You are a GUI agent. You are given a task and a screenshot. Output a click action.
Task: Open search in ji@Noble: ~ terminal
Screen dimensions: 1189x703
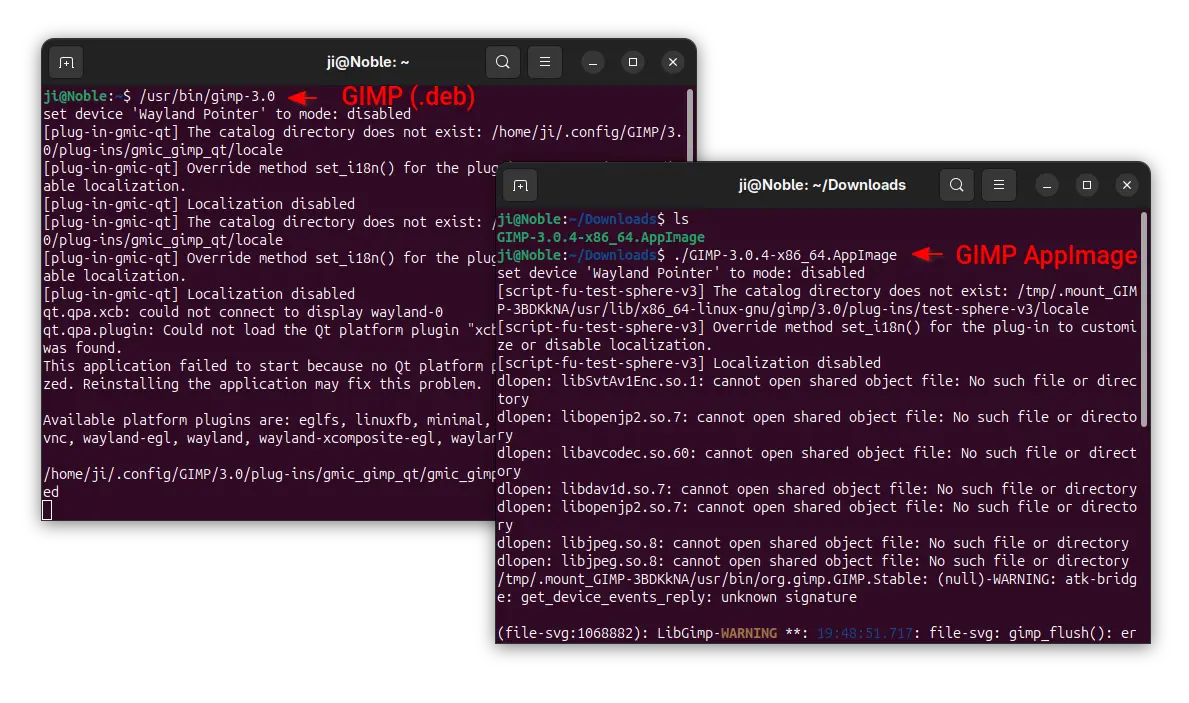503,62
